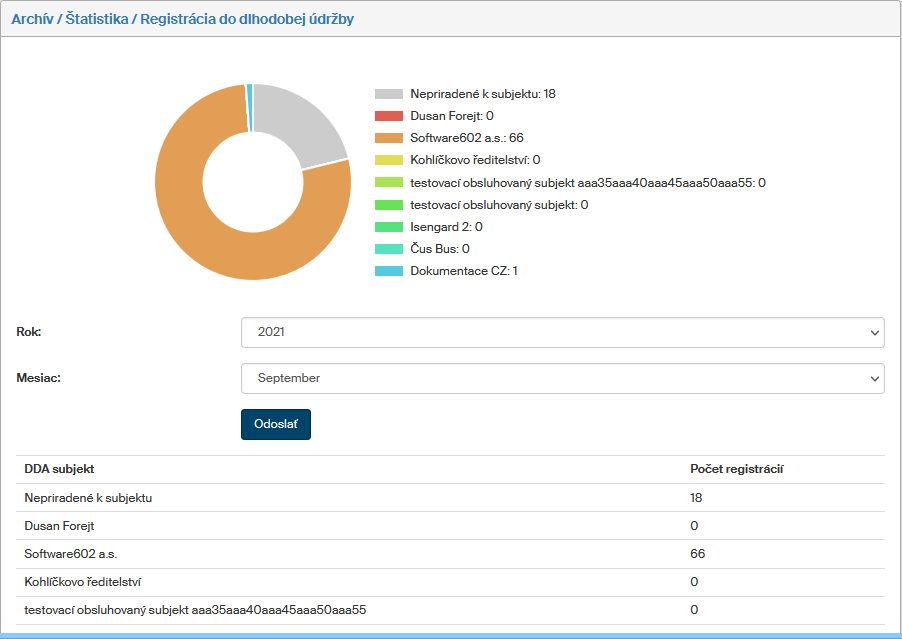Click the blue Dokumentace CZ legend swatch

tap(389, 271)
